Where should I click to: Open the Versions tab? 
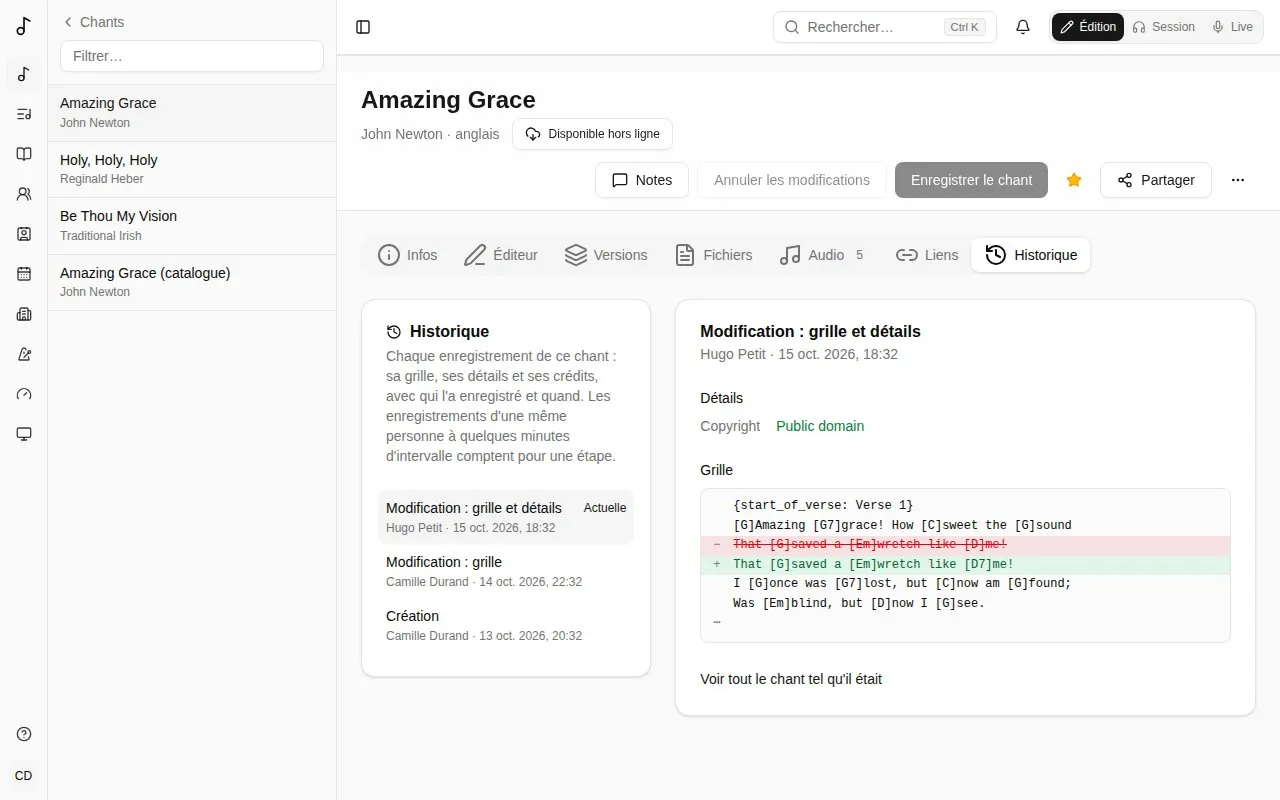pyautogui.click(x=606, y=255)
